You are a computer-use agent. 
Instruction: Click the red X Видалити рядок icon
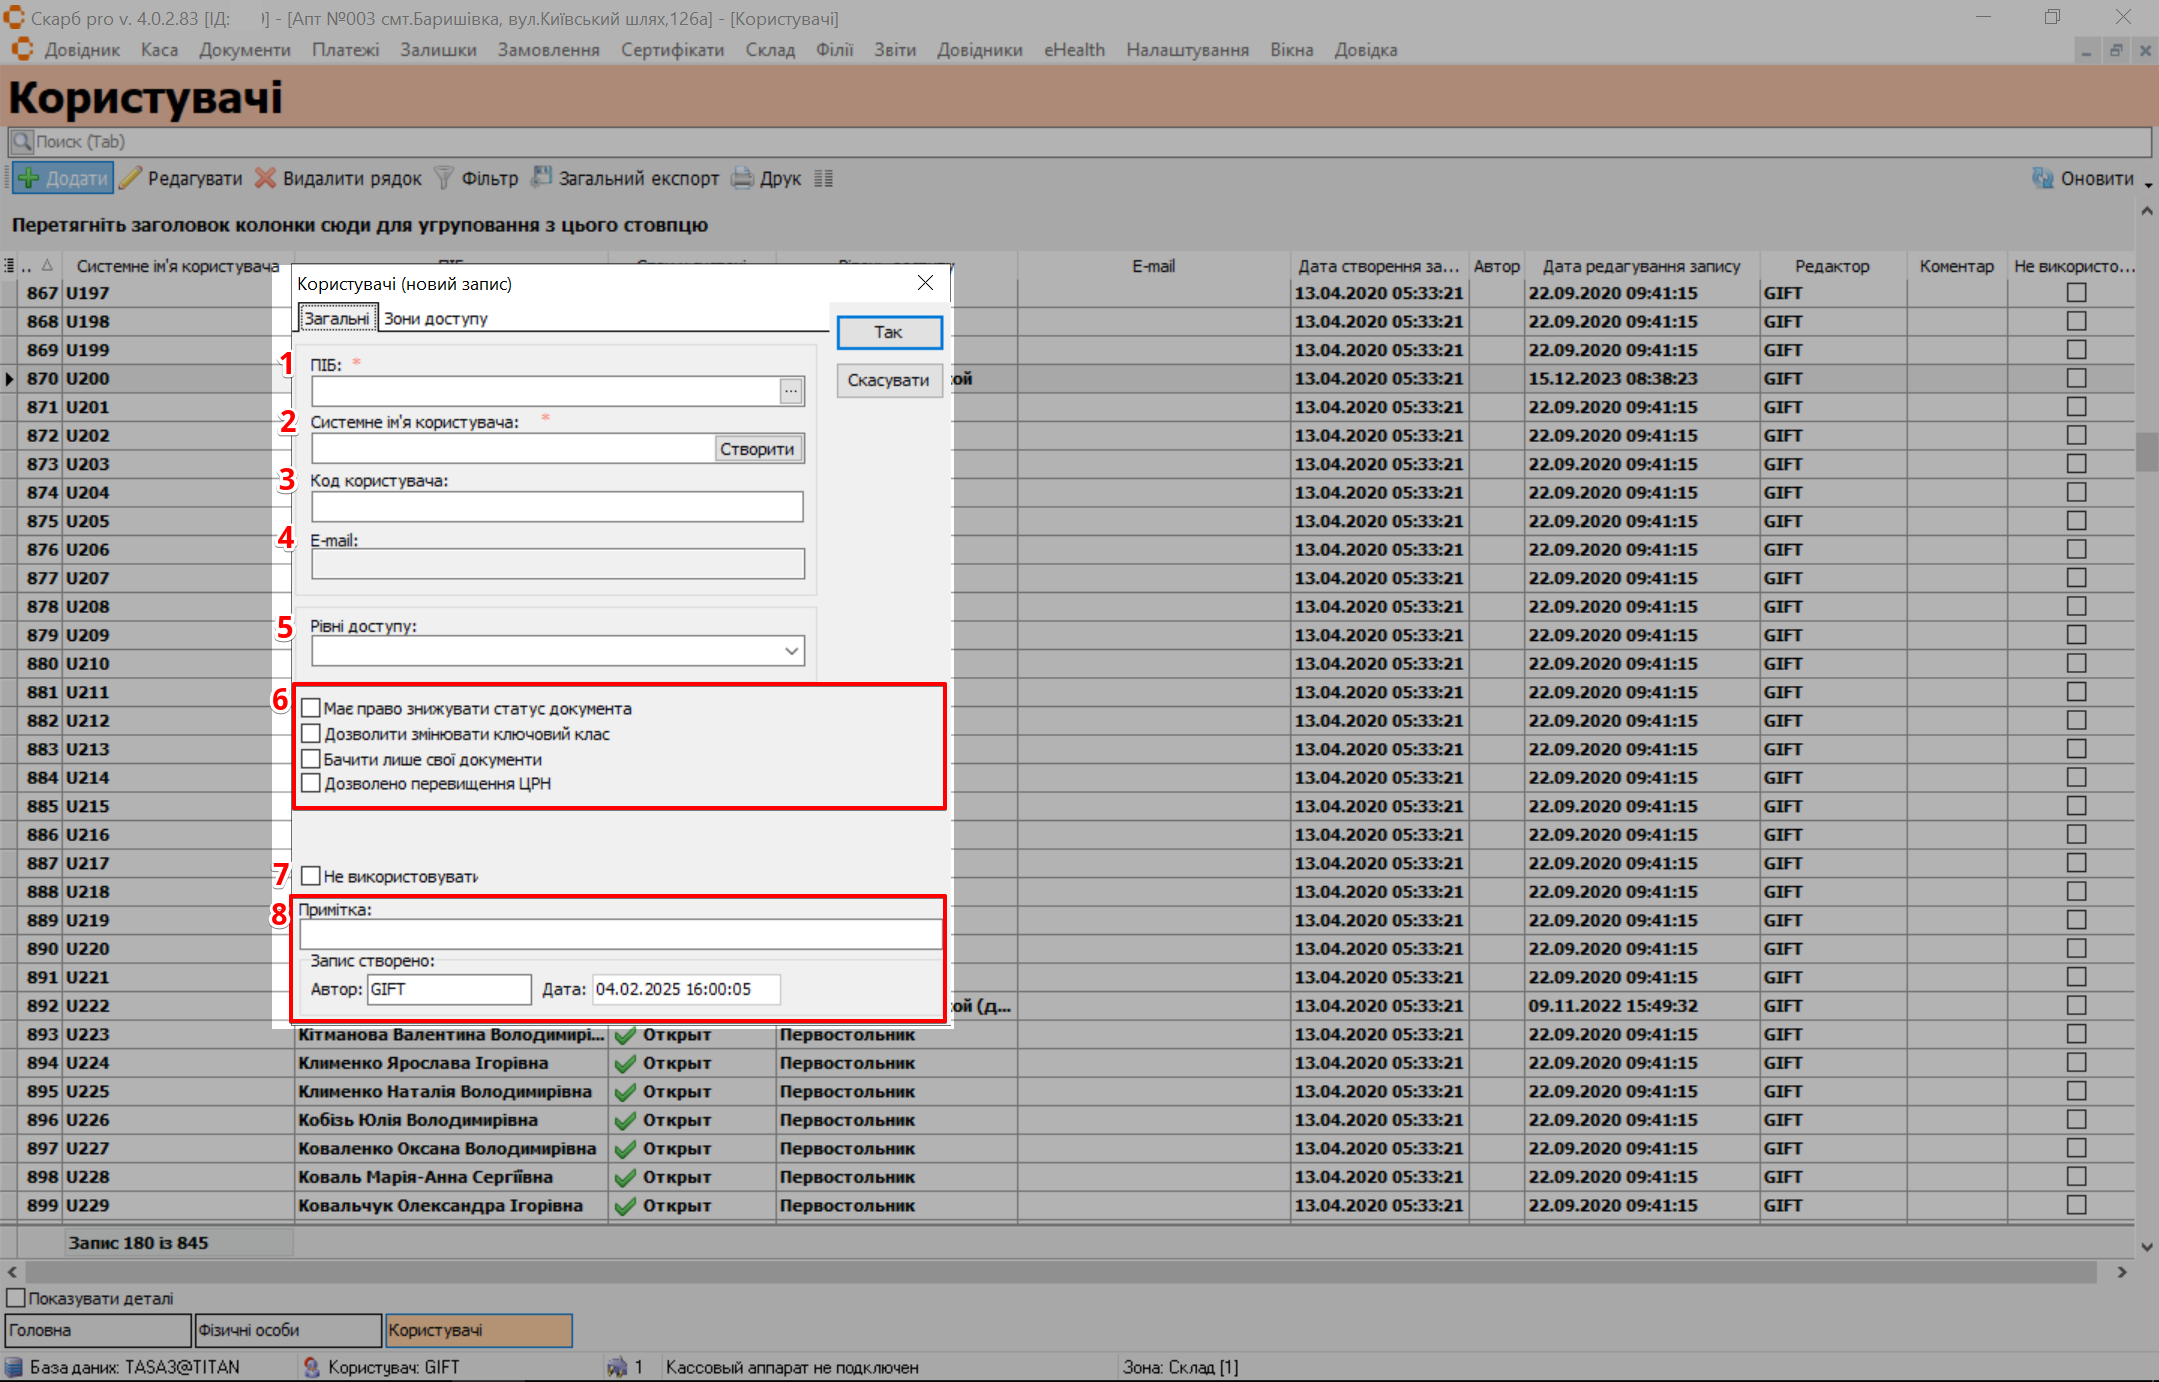pos(265,179)
